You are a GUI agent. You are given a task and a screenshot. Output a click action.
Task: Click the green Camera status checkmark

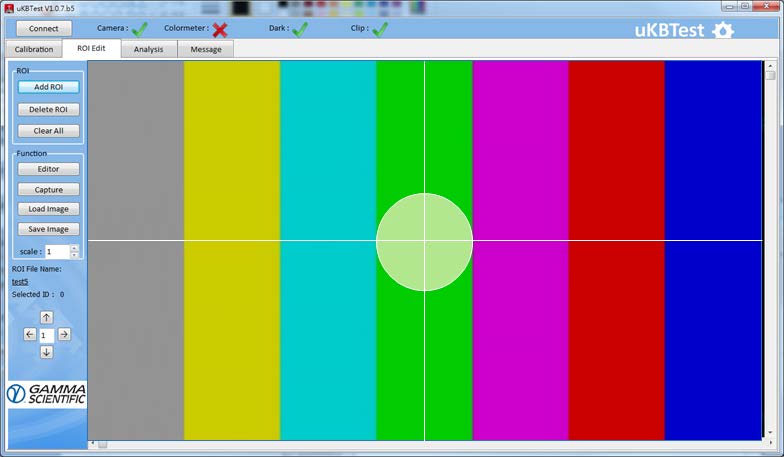(140, 29)
